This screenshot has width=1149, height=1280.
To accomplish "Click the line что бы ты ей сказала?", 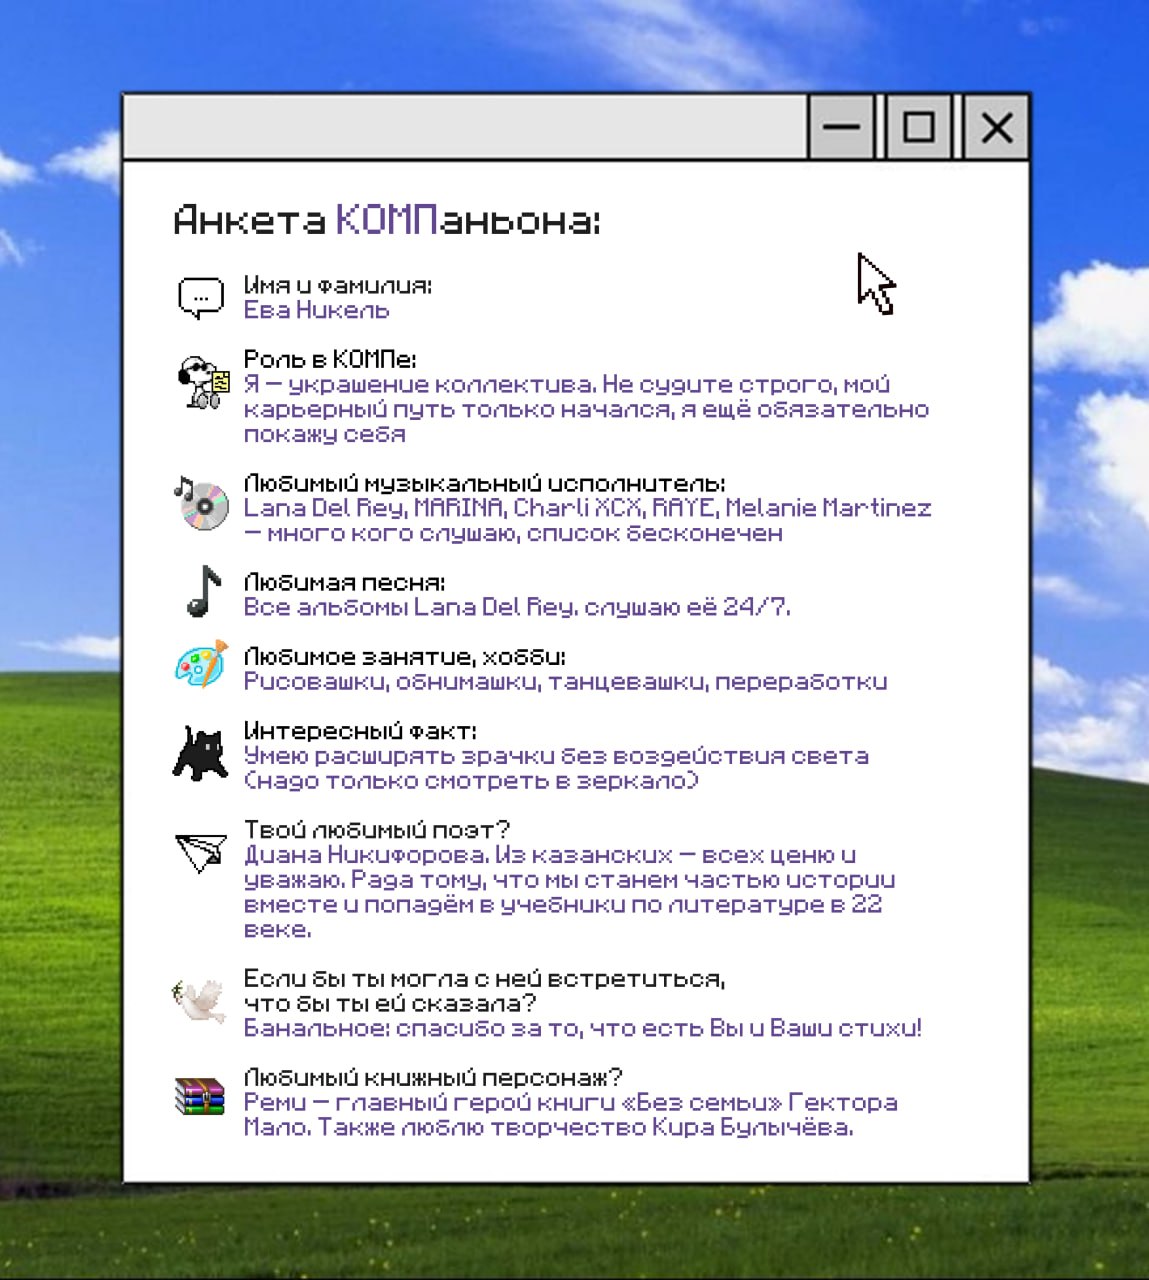I will [390, 1004].
